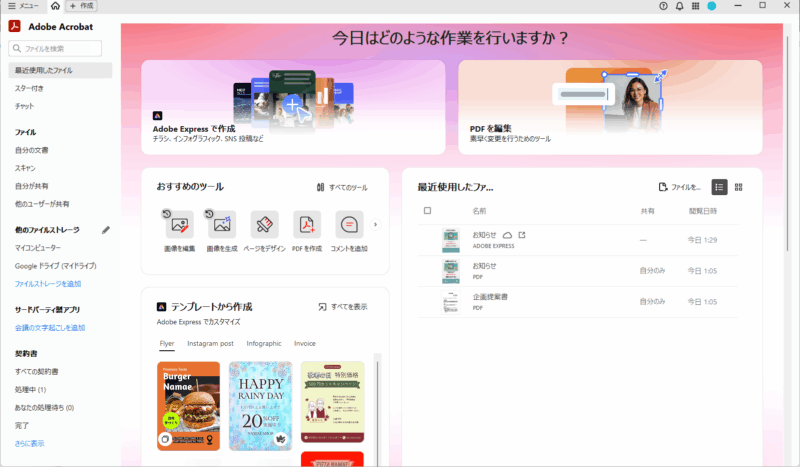Switch to the Instagram post tab
Viewport: 800px width, 467px height.
(210, 343)
